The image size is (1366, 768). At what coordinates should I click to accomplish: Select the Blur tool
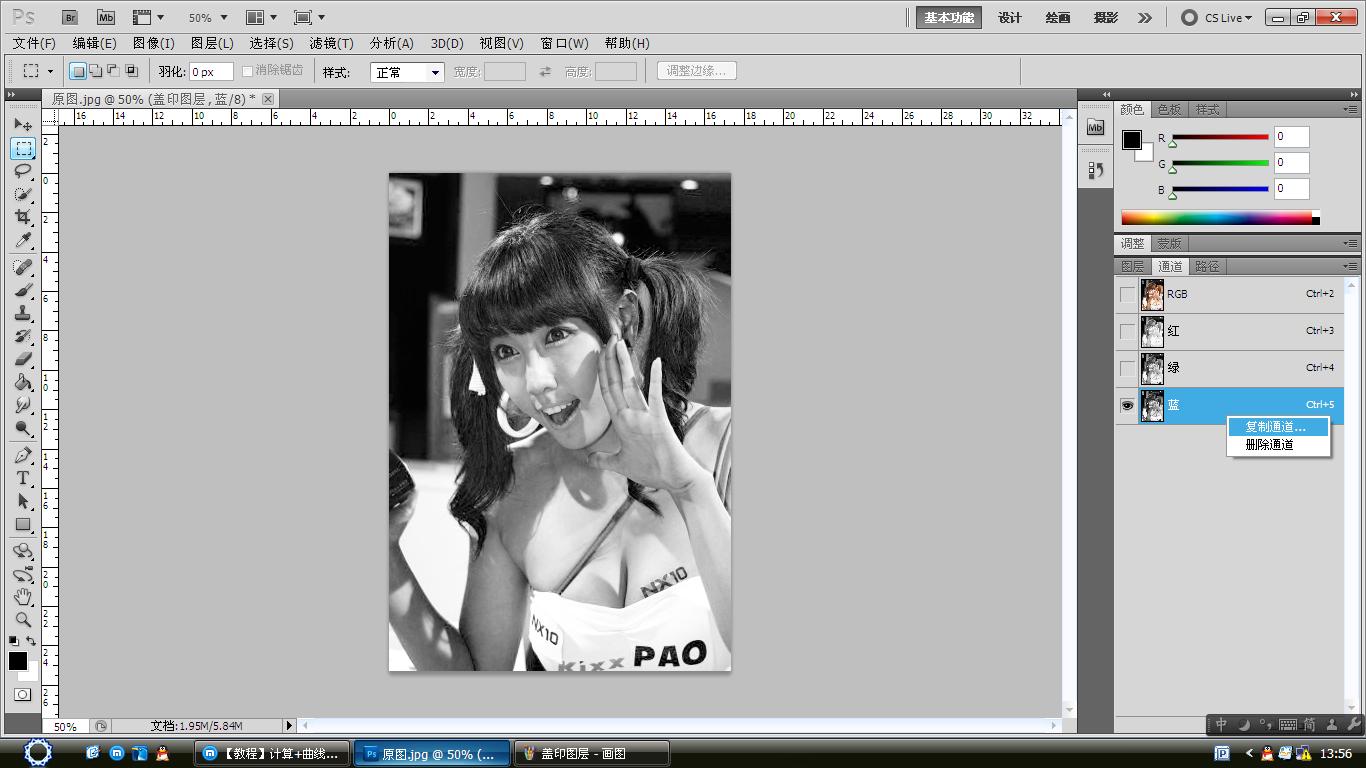23,405
